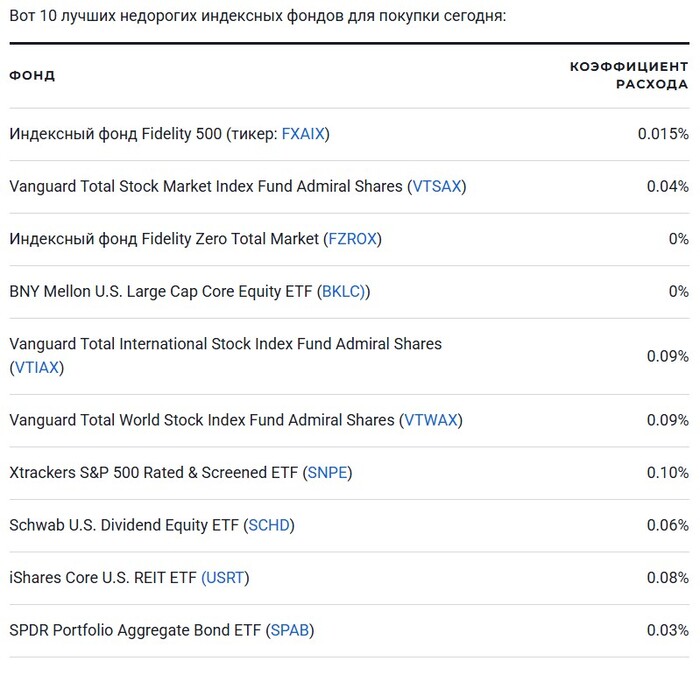The height and width of the screenshot is (675, 700).
Task: Click the 0.08% expense ratio value
Action: click(x=667, y=578)
